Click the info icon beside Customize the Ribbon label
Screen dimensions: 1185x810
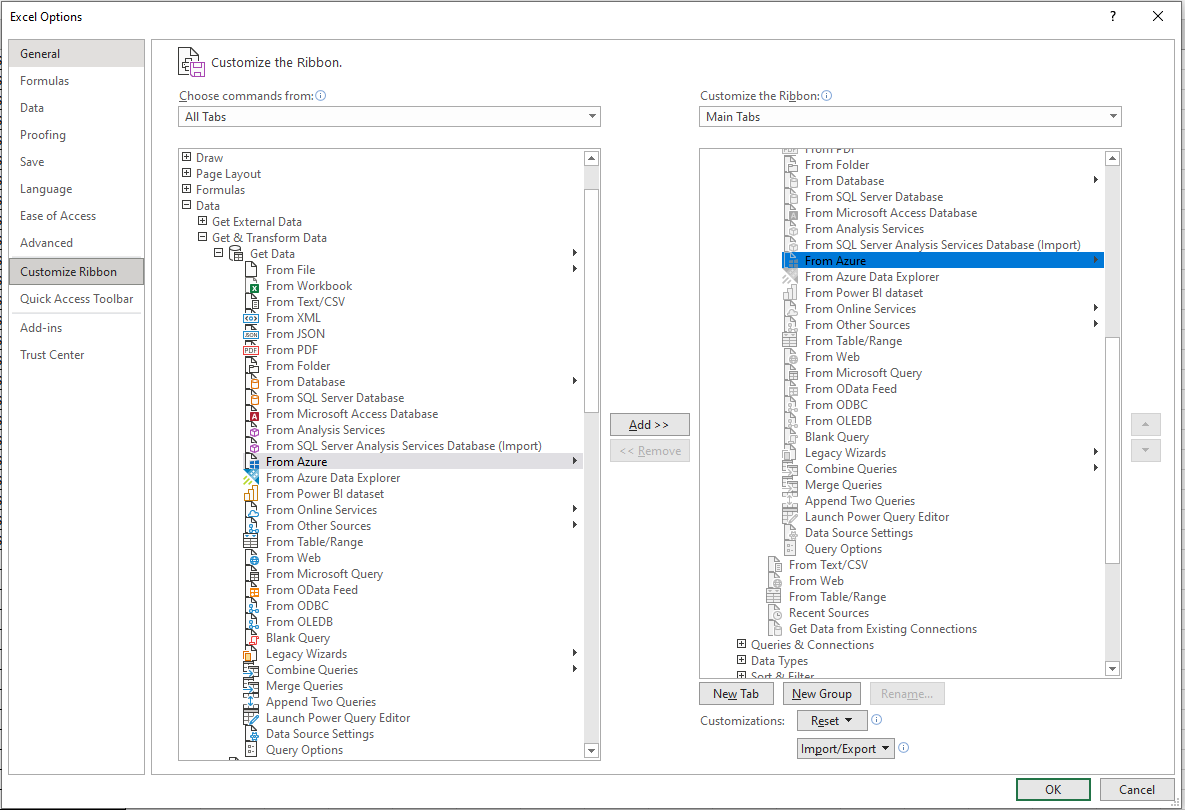826,96
